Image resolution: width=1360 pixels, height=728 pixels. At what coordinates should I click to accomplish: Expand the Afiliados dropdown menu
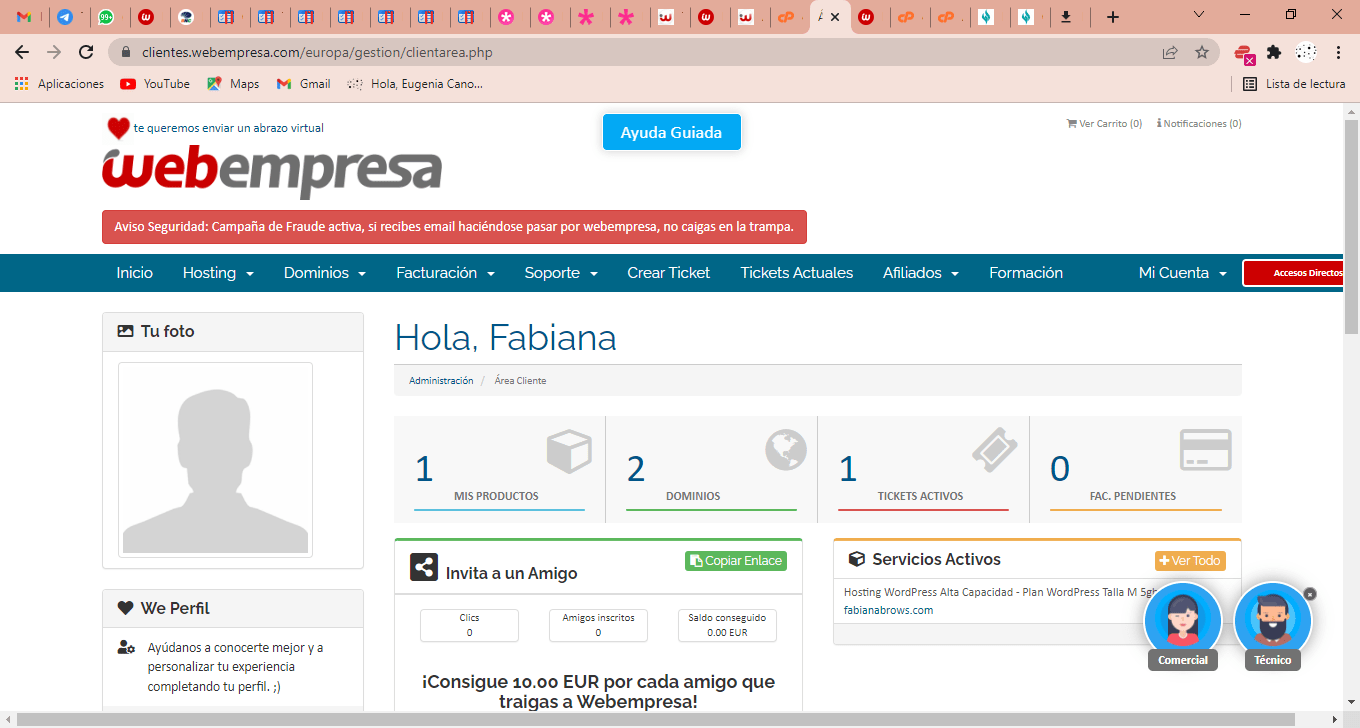(921, 273)
